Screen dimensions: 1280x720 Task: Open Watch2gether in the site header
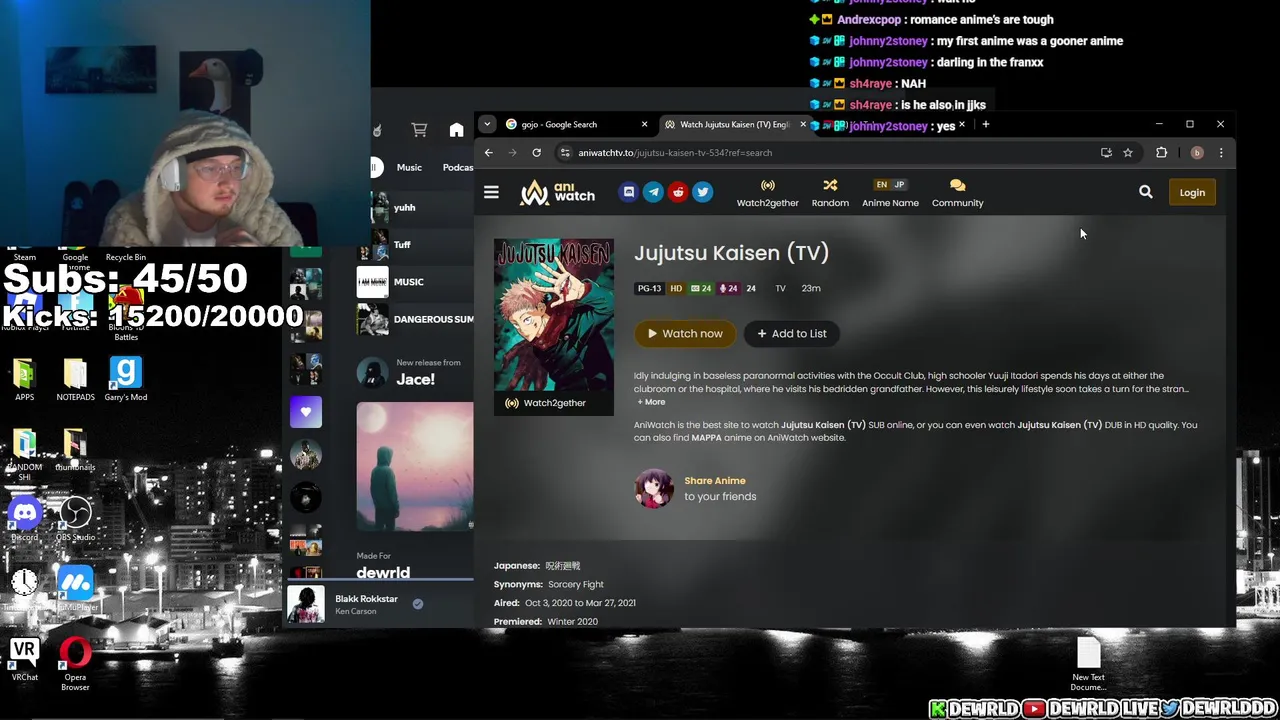click(x=767, y=193)
